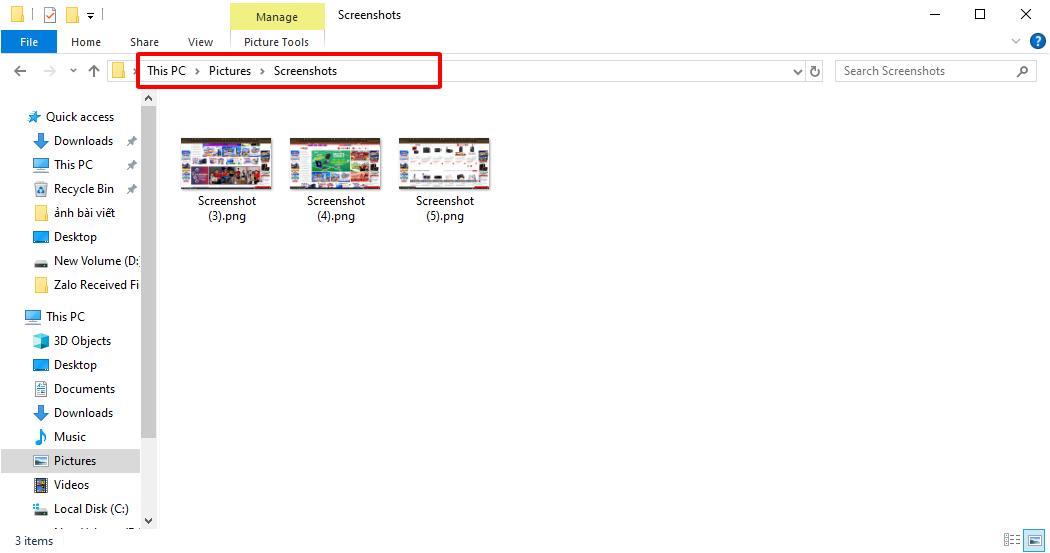Select Music folder in sidebar
Screen dimensions: 1050x553
(70, 437)
